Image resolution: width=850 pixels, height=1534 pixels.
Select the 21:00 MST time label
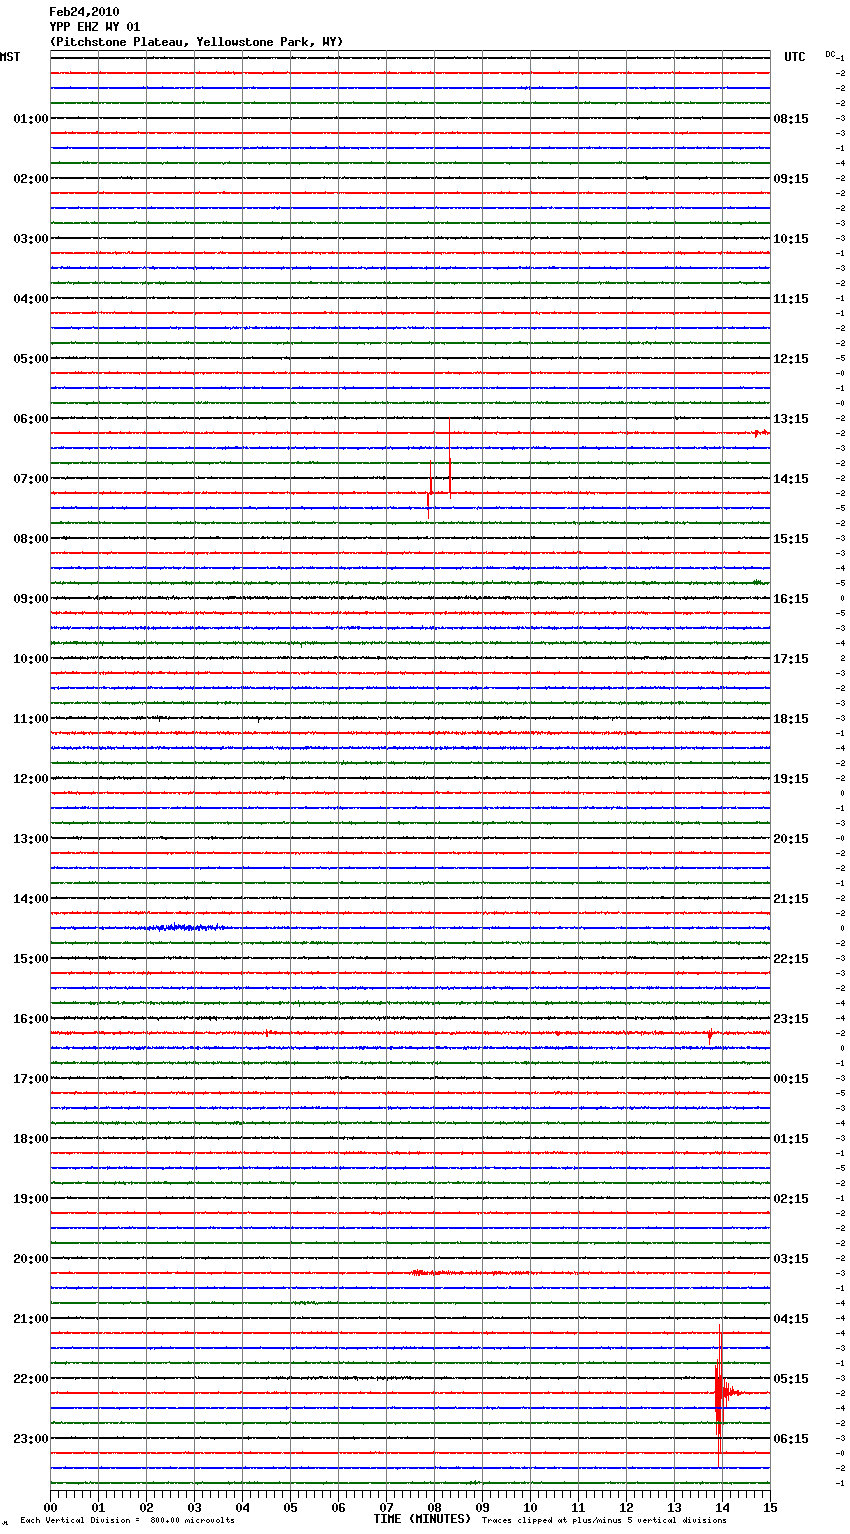coord(31,1319)
